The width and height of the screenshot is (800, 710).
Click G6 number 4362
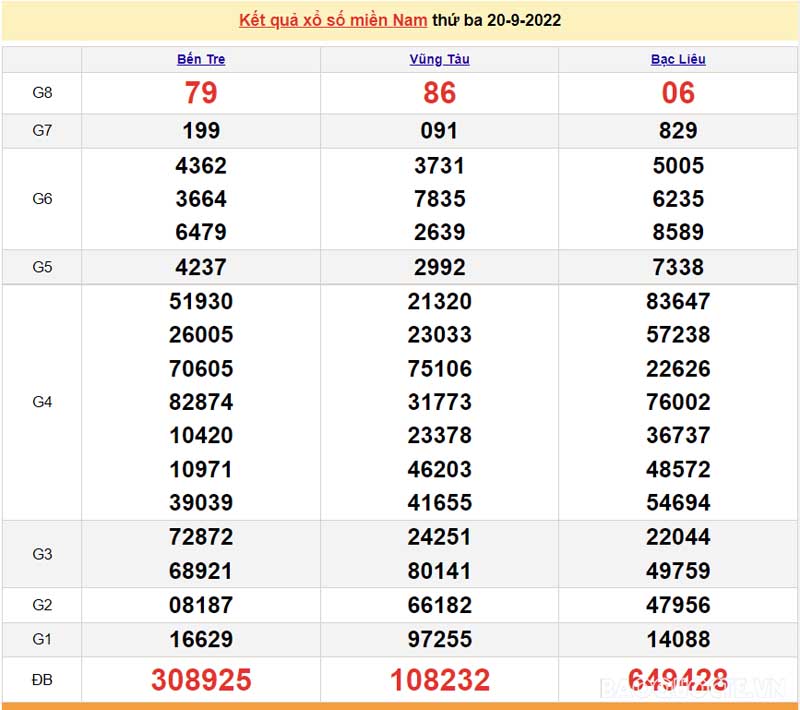point(201,166)
